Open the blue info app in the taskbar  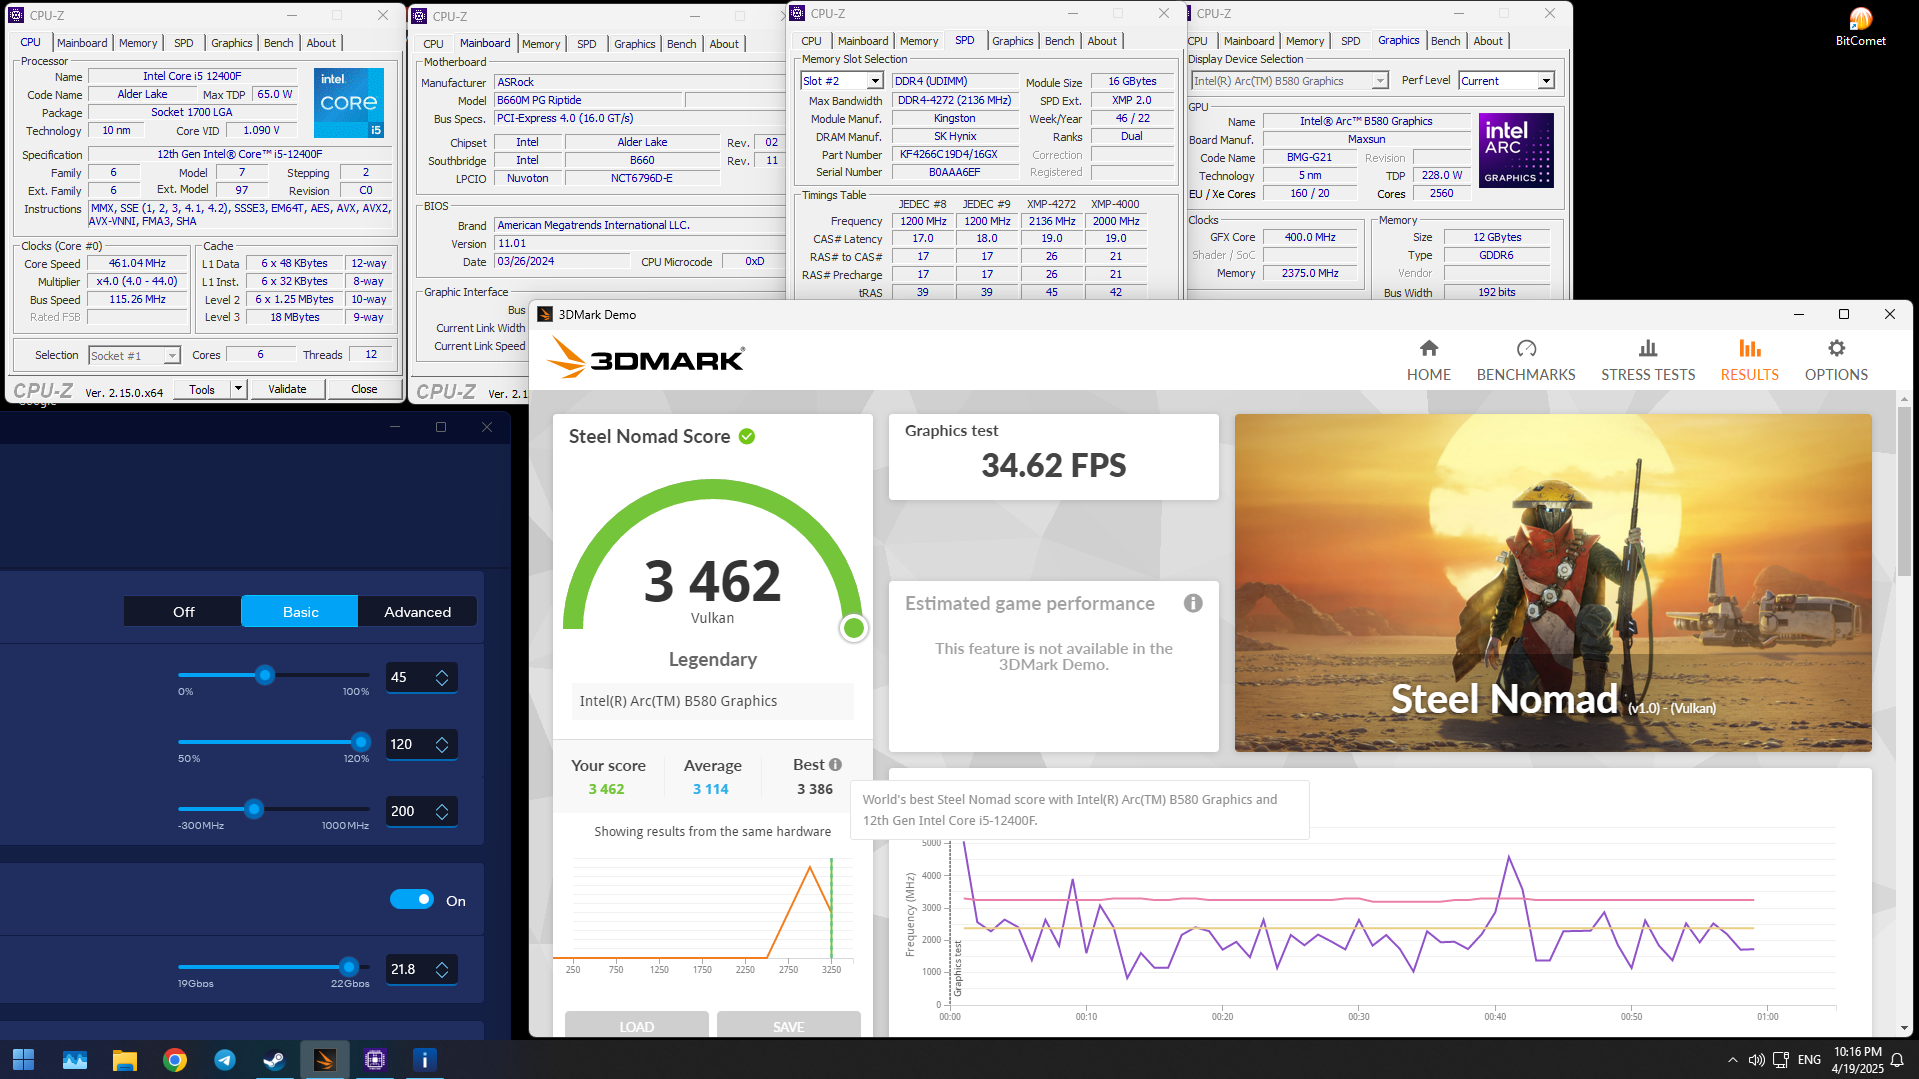point(424,1059)
